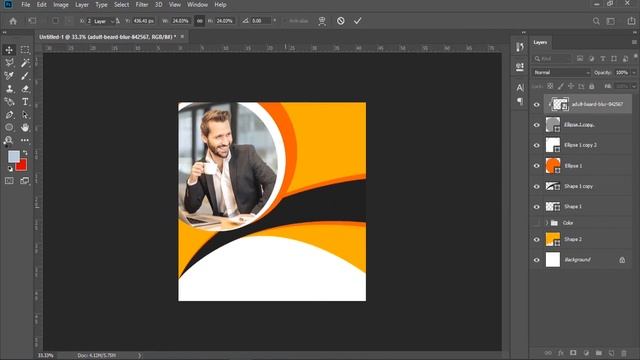Commit the transform with the checkmark
Viewport: 640px width, 360px height.
coord(358,21)
